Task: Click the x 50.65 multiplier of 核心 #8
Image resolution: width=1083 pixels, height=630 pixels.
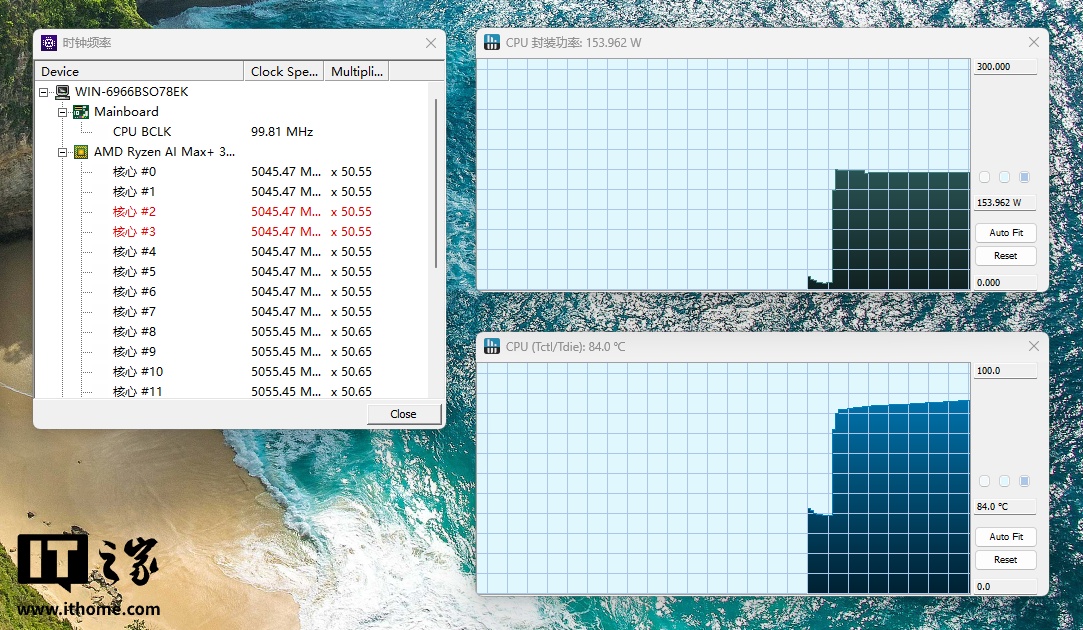Action: tap(352, 332)
